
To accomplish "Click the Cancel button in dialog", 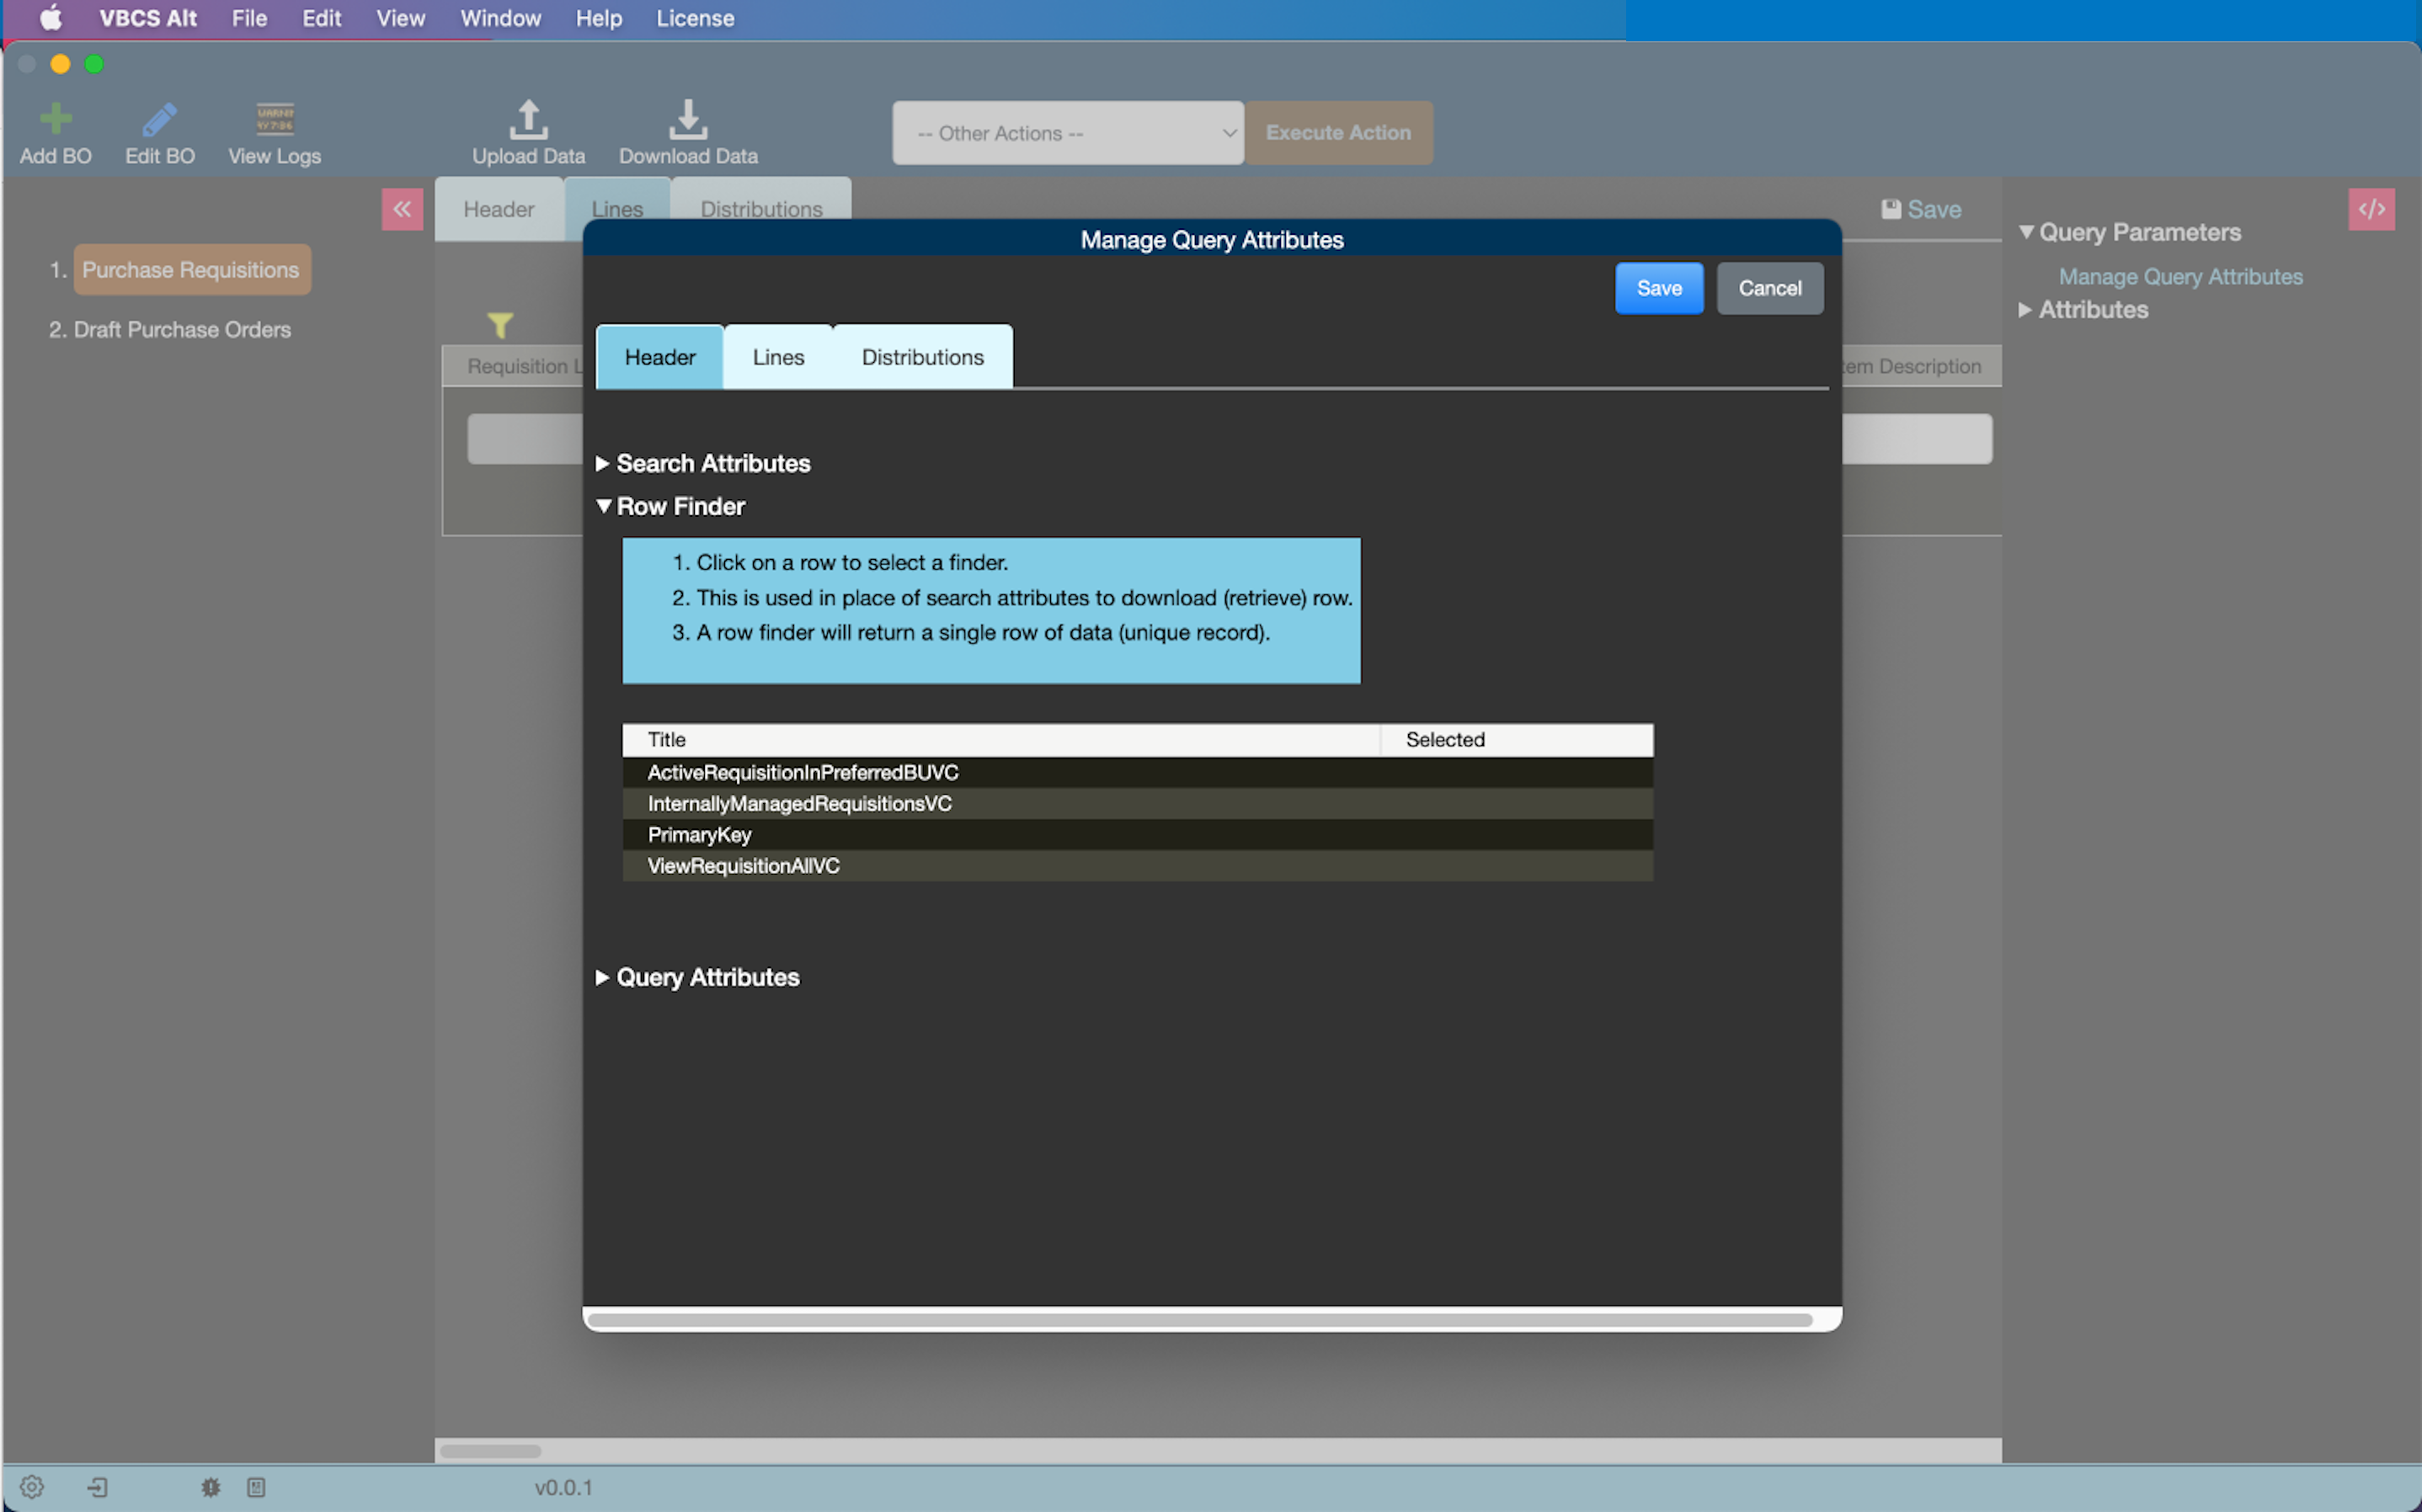I will pyautogui.click(x=1768, y=287).
